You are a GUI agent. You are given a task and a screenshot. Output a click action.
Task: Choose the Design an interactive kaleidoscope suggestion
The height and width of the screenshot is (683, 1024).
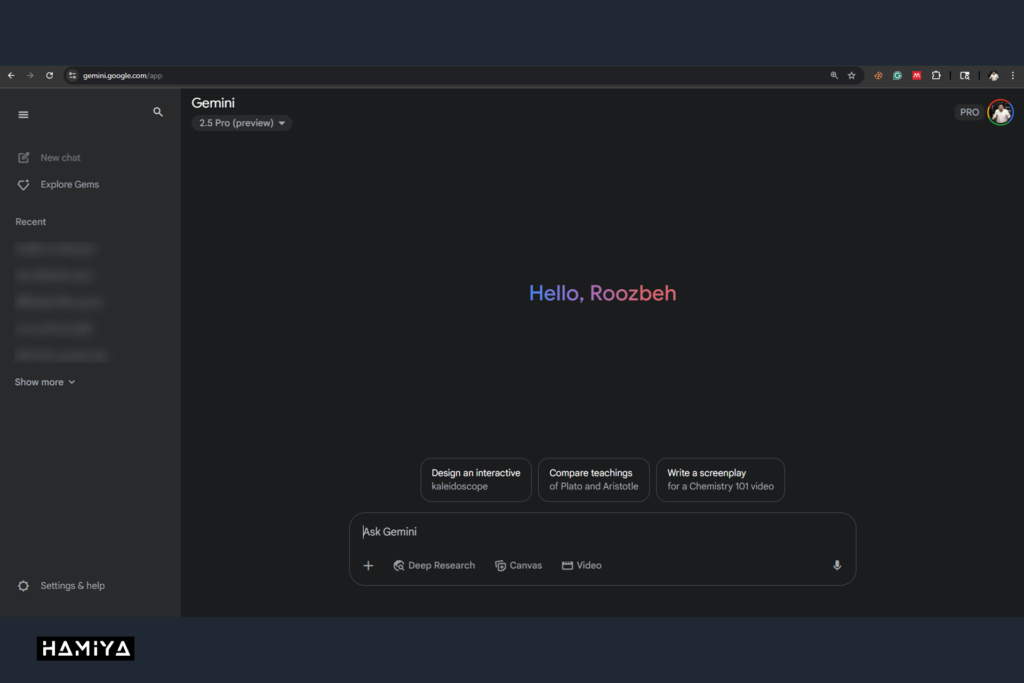(476, 480)
